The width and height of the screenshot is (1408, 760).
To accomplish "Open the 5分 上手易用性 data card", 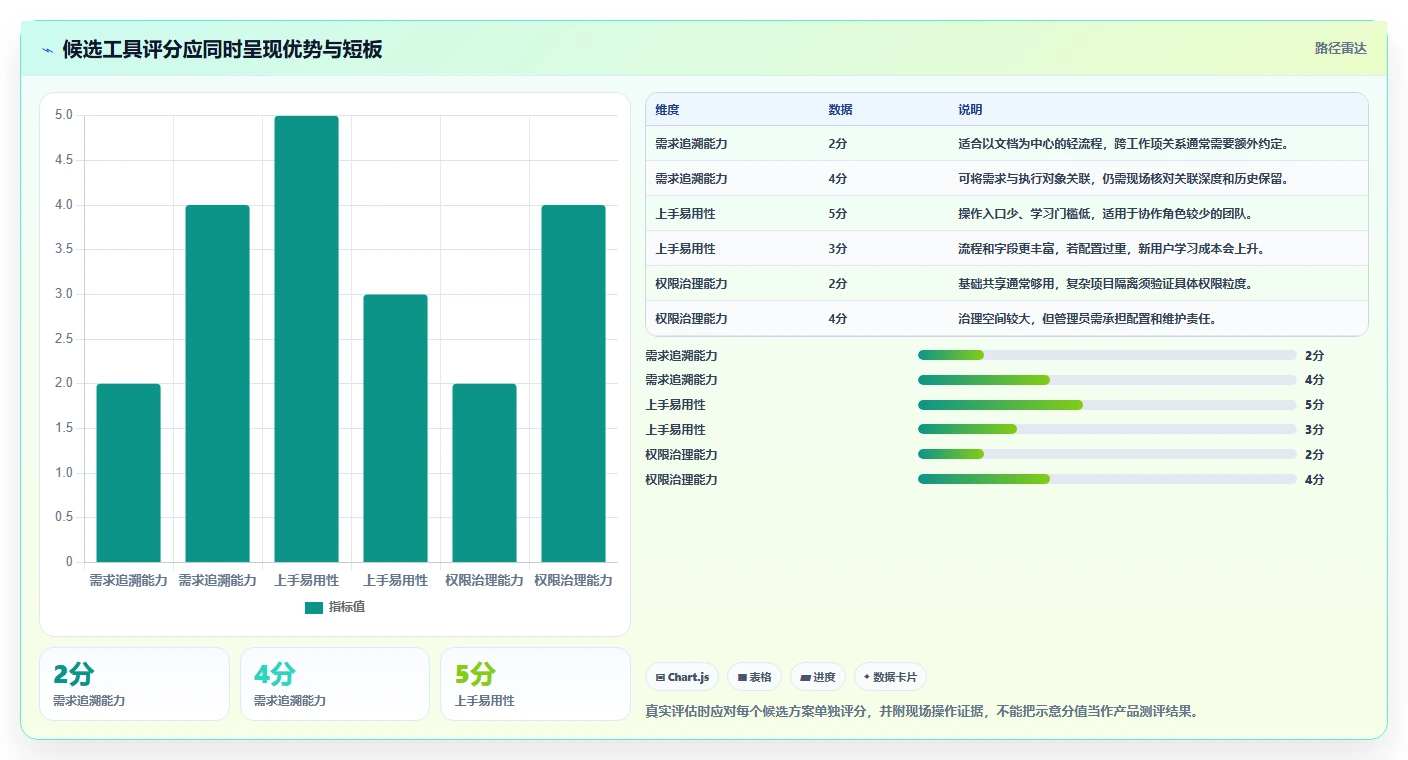I will 535,684.
